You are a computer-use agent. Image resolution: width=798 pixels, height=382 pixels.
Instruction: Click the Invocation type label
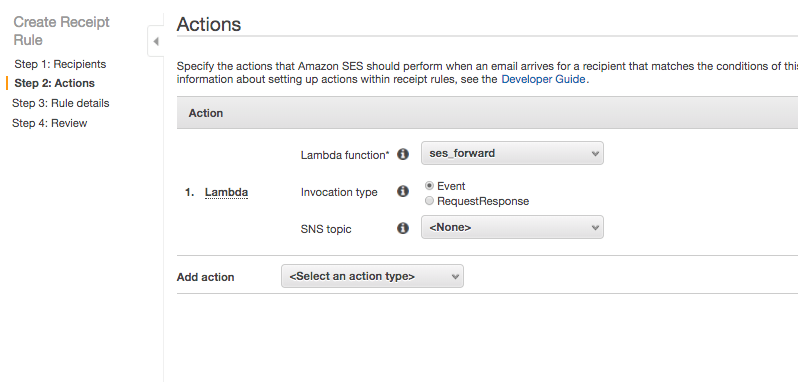339,192
